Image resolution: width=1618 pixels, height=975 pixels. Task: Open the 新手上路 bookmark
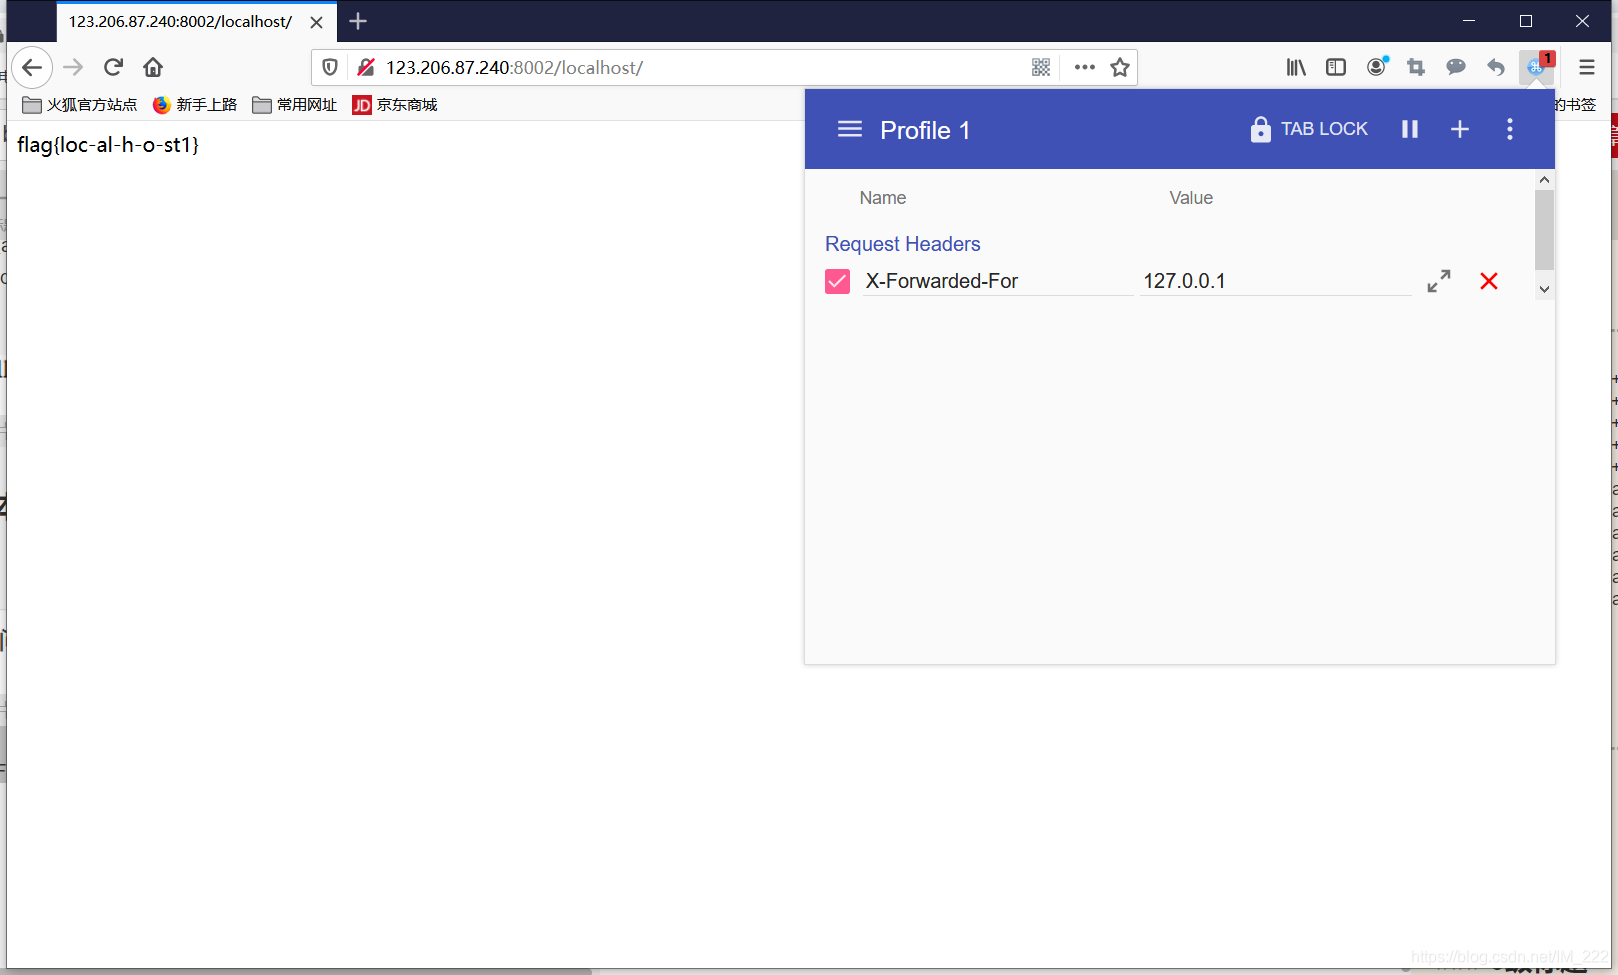[x=195, y=105]
